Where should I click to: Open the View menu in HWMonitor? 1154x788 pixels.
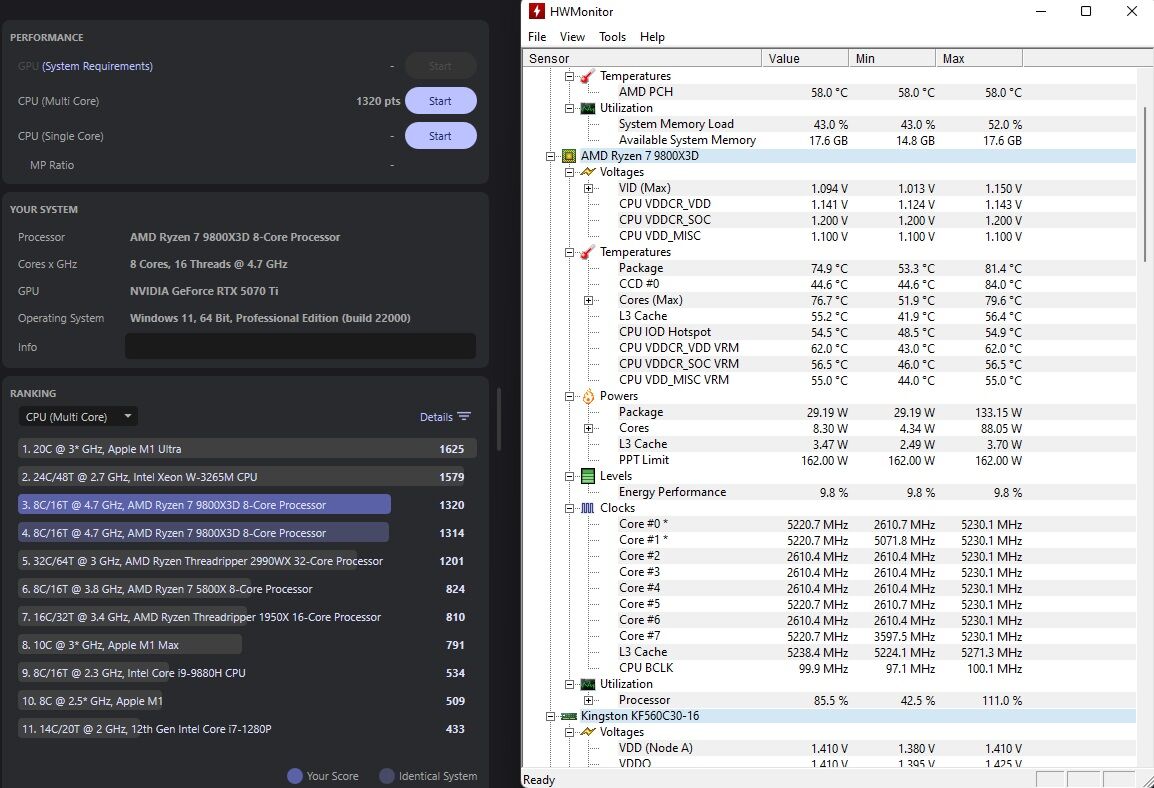click(572, 37)
